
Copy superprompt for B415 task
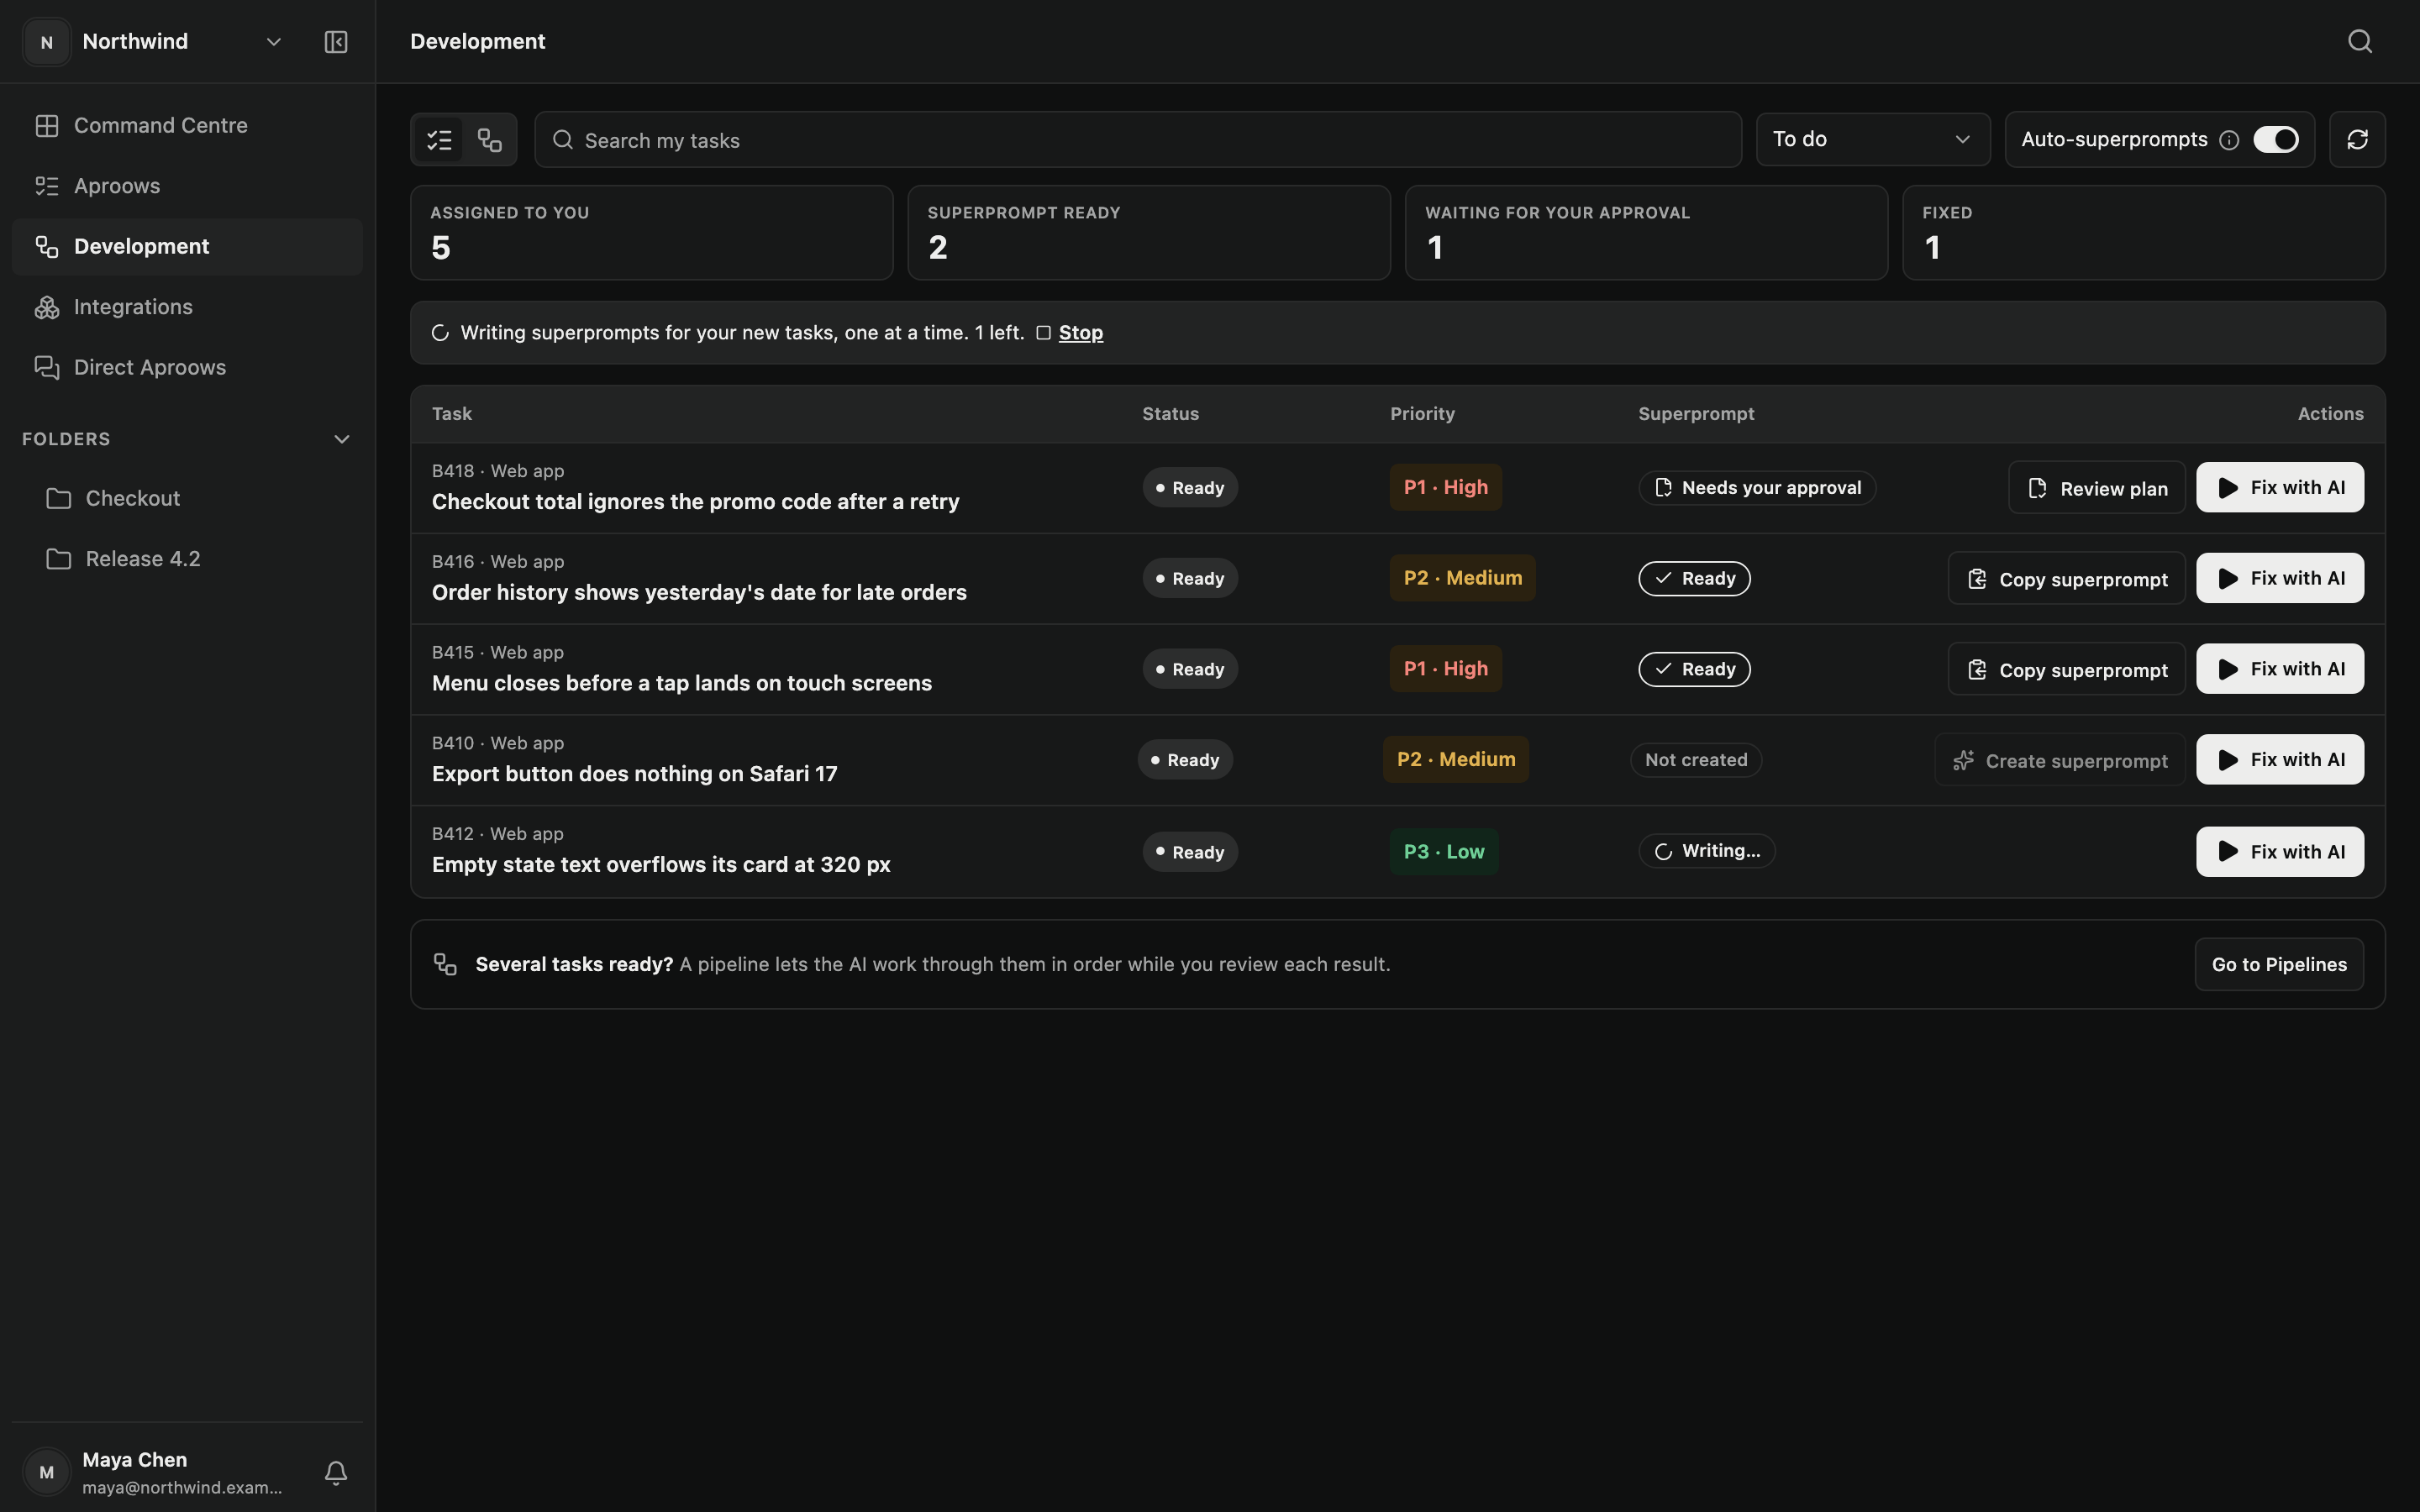[x=2066, y=670]
